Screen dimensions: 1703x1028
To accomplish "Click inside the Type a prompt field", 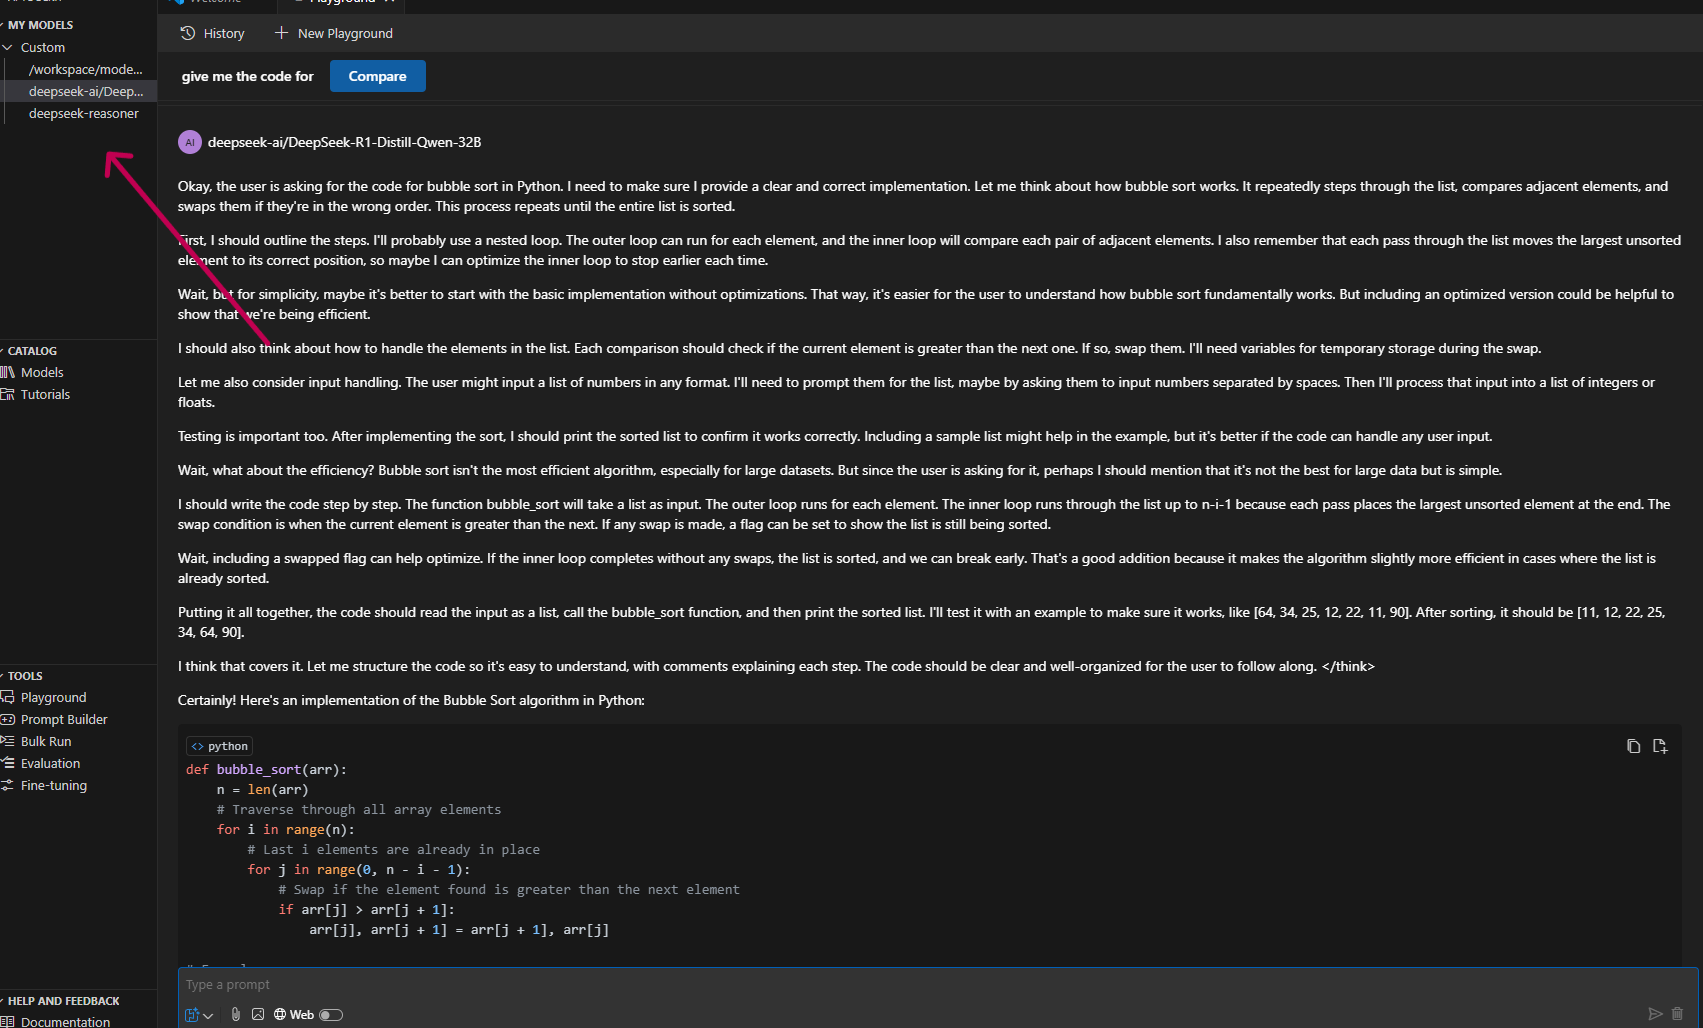I will point(700,984).
